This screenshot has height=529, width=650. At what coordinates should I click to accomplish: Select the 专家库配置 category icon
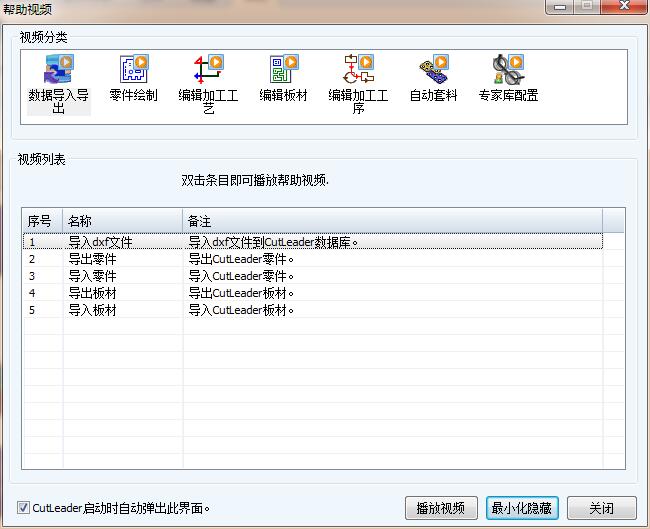click(508, 69)
